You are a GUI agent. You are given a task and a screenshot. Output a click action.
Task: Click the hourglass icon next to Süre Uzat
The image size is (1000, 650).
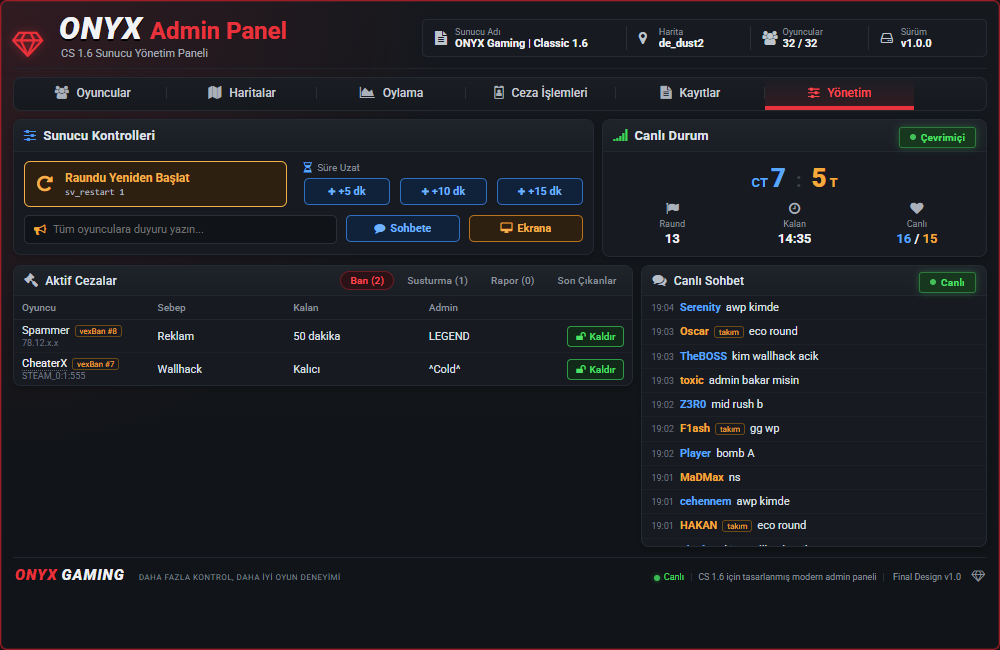point(307,167)
